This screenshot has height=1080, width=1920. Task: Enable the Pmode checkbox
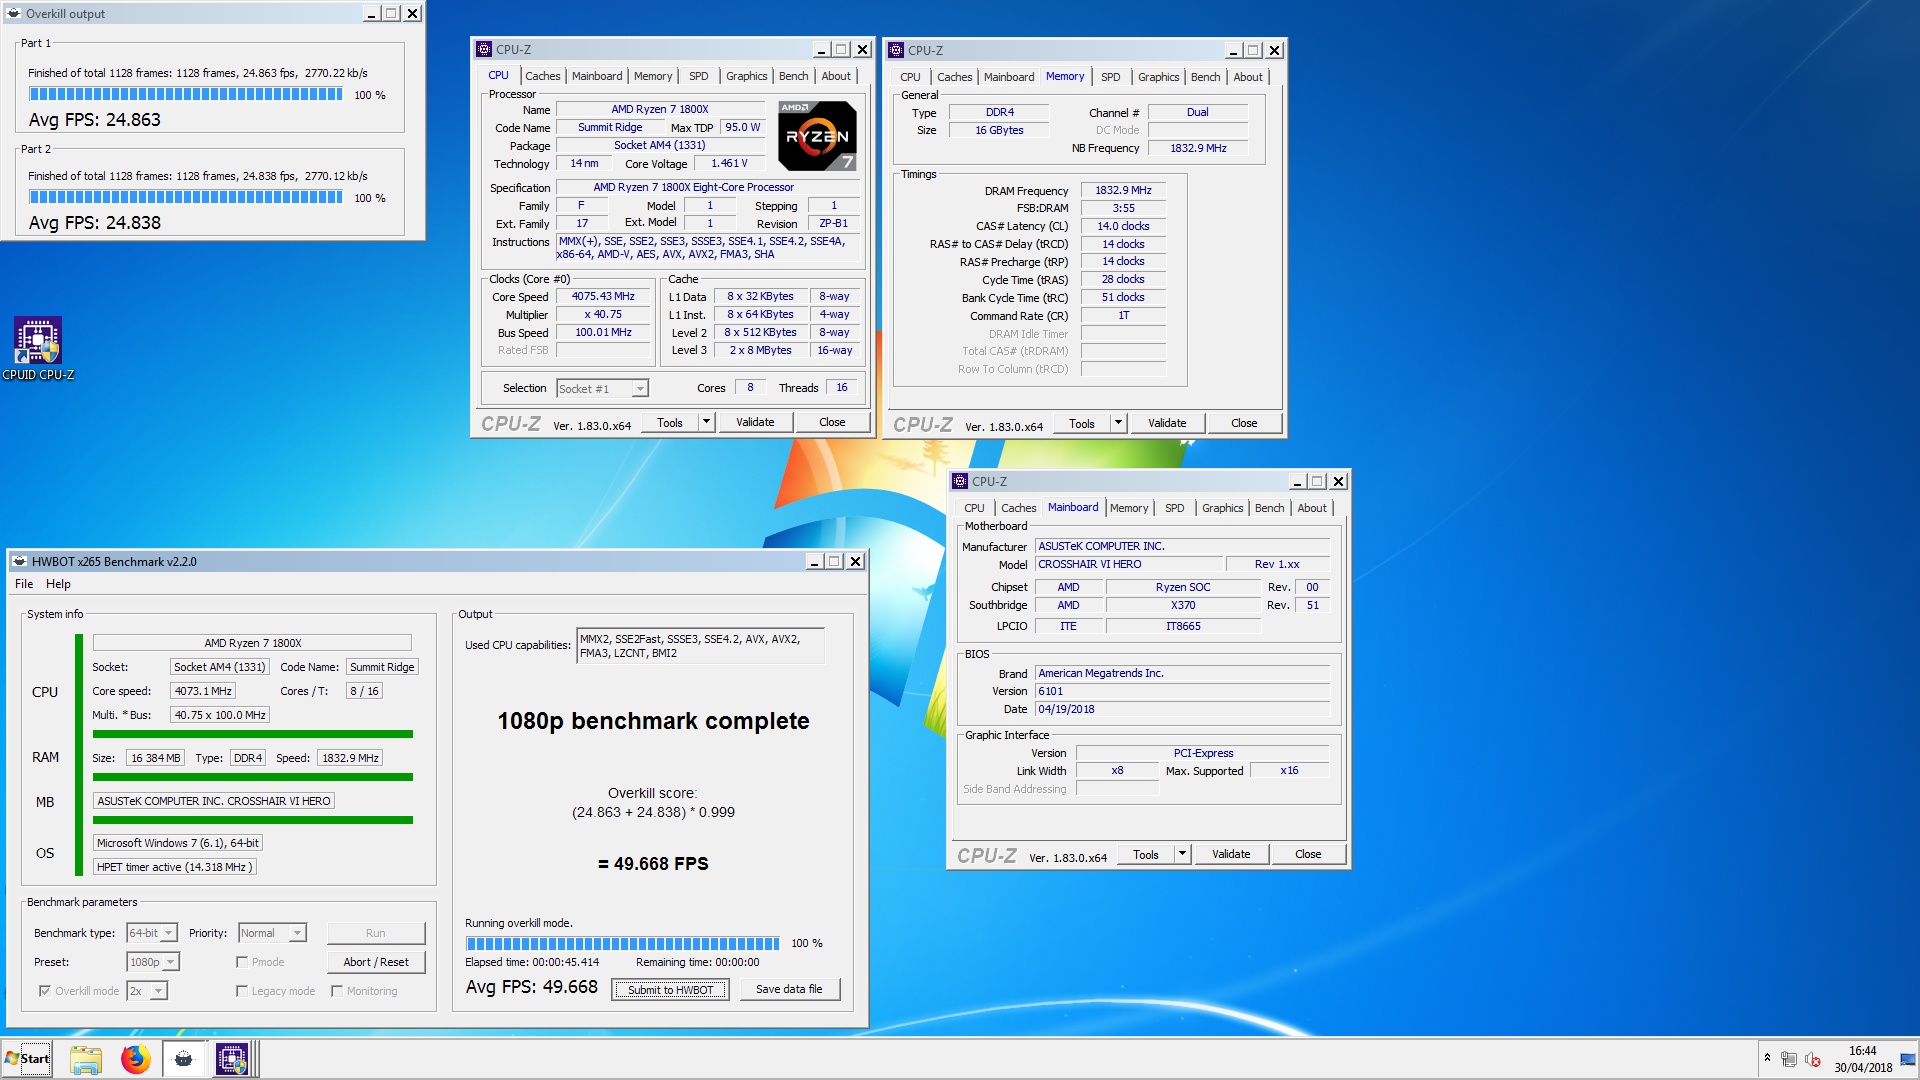click(x=241, y=962)
